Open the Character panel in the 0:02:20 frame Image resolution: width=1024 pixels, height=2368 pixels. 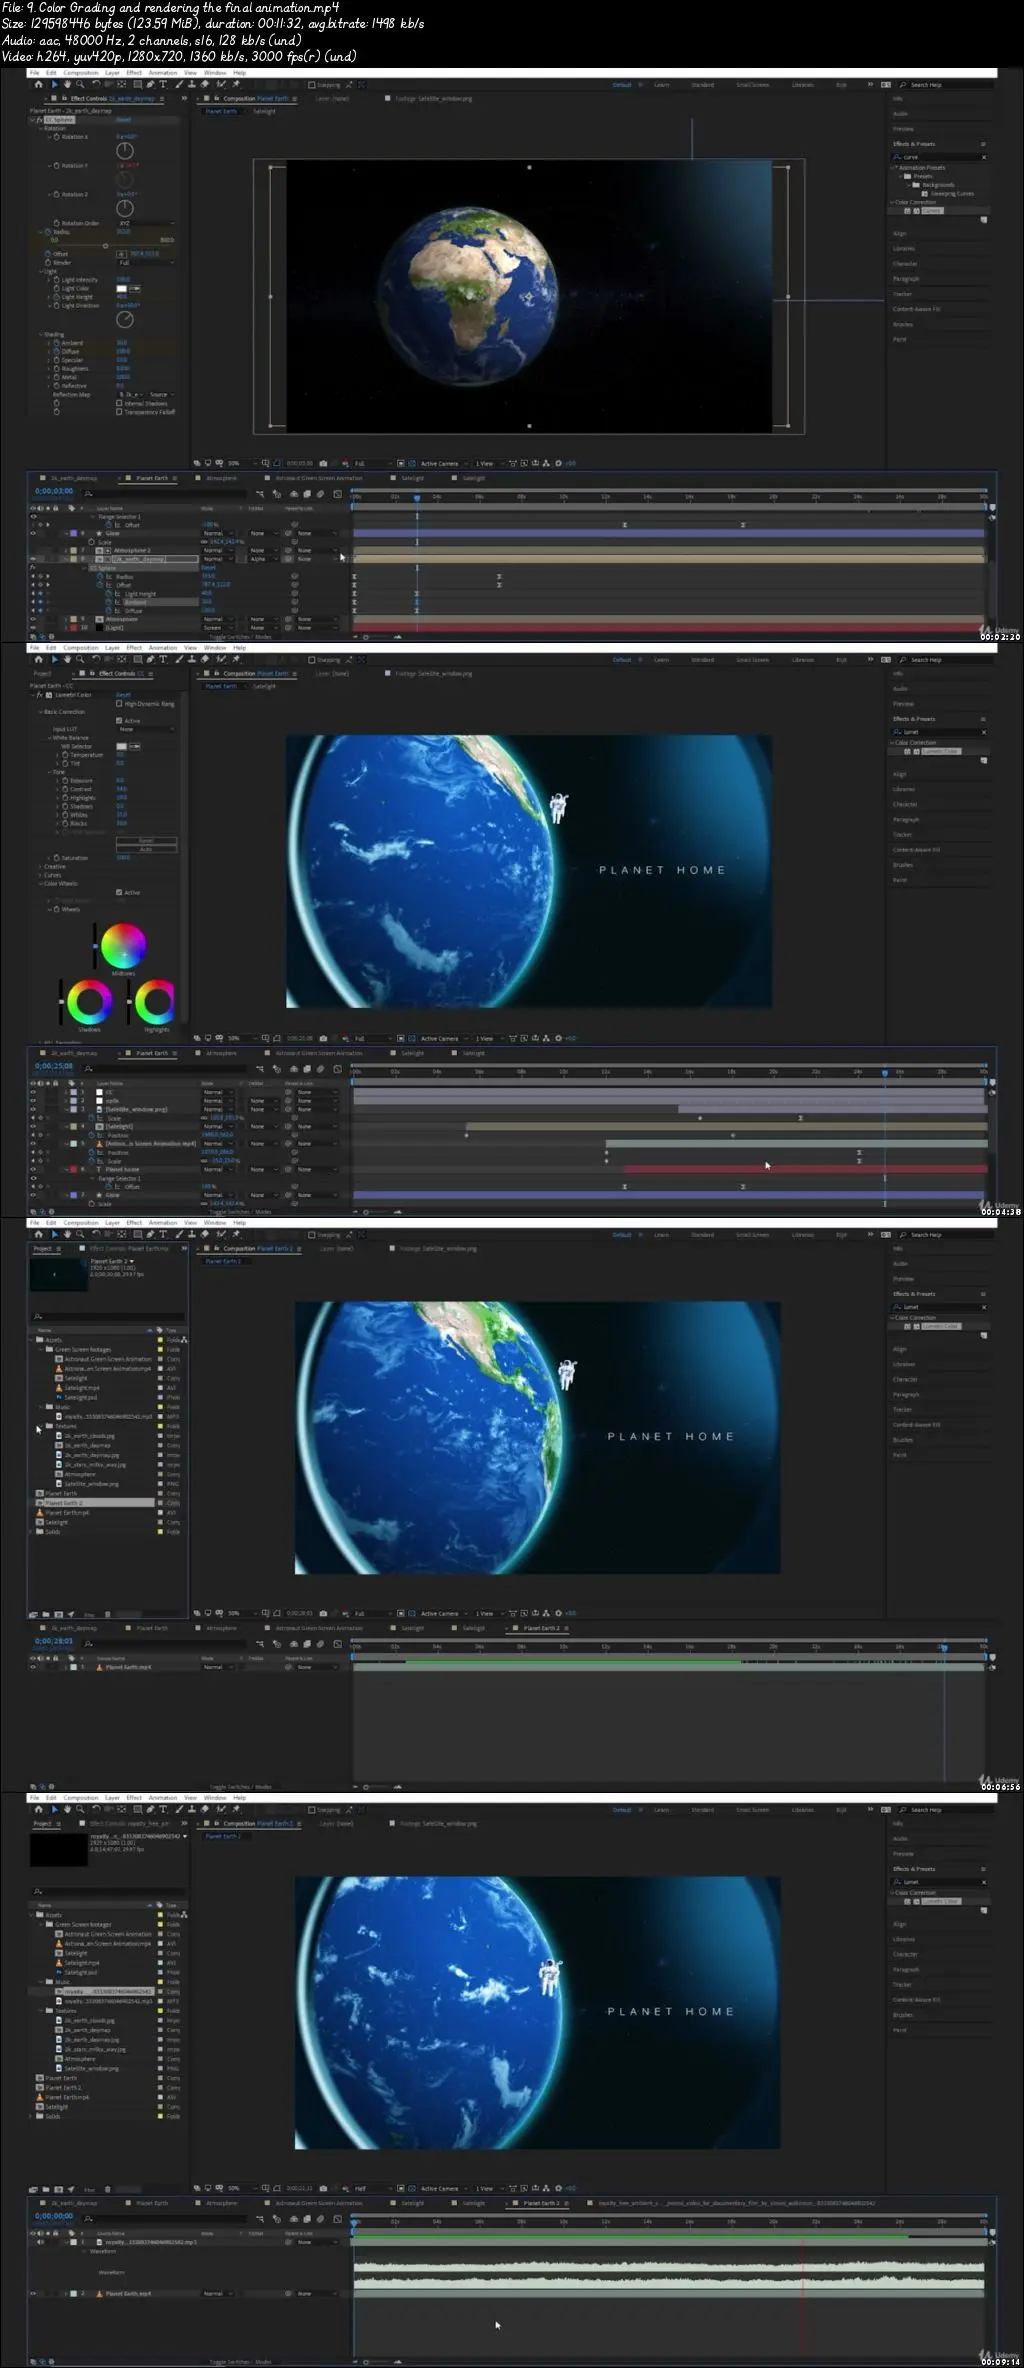(x=906, y=264)
